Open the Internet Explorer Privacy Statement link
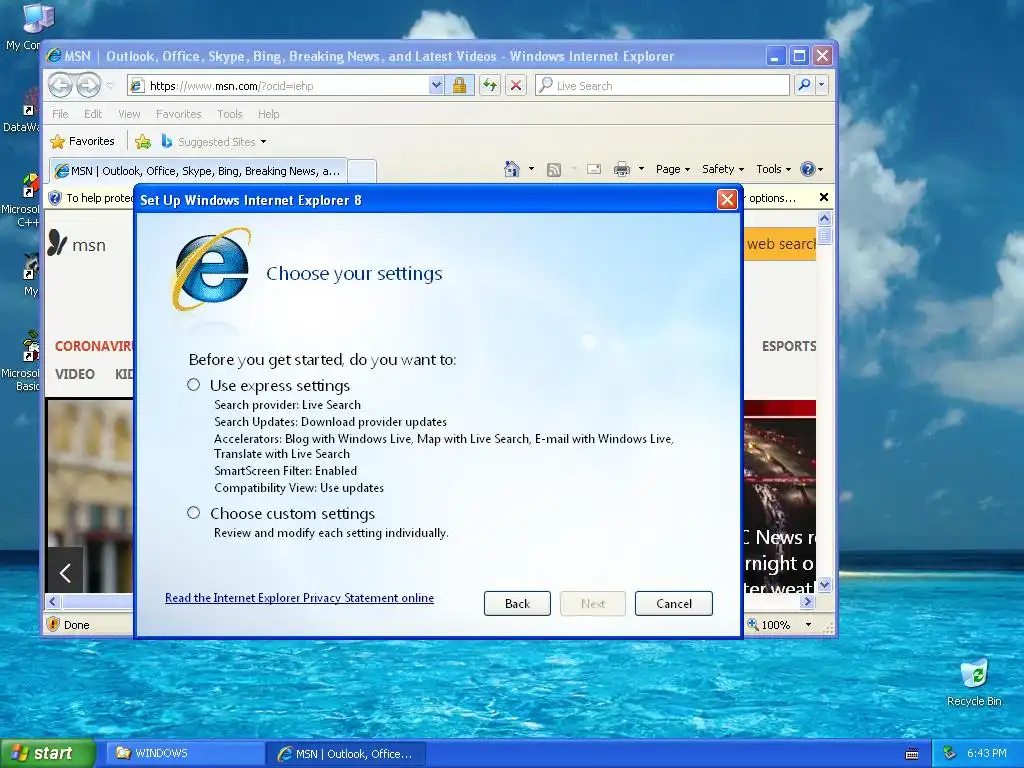The image size is (1024, 768). point(299,598)
